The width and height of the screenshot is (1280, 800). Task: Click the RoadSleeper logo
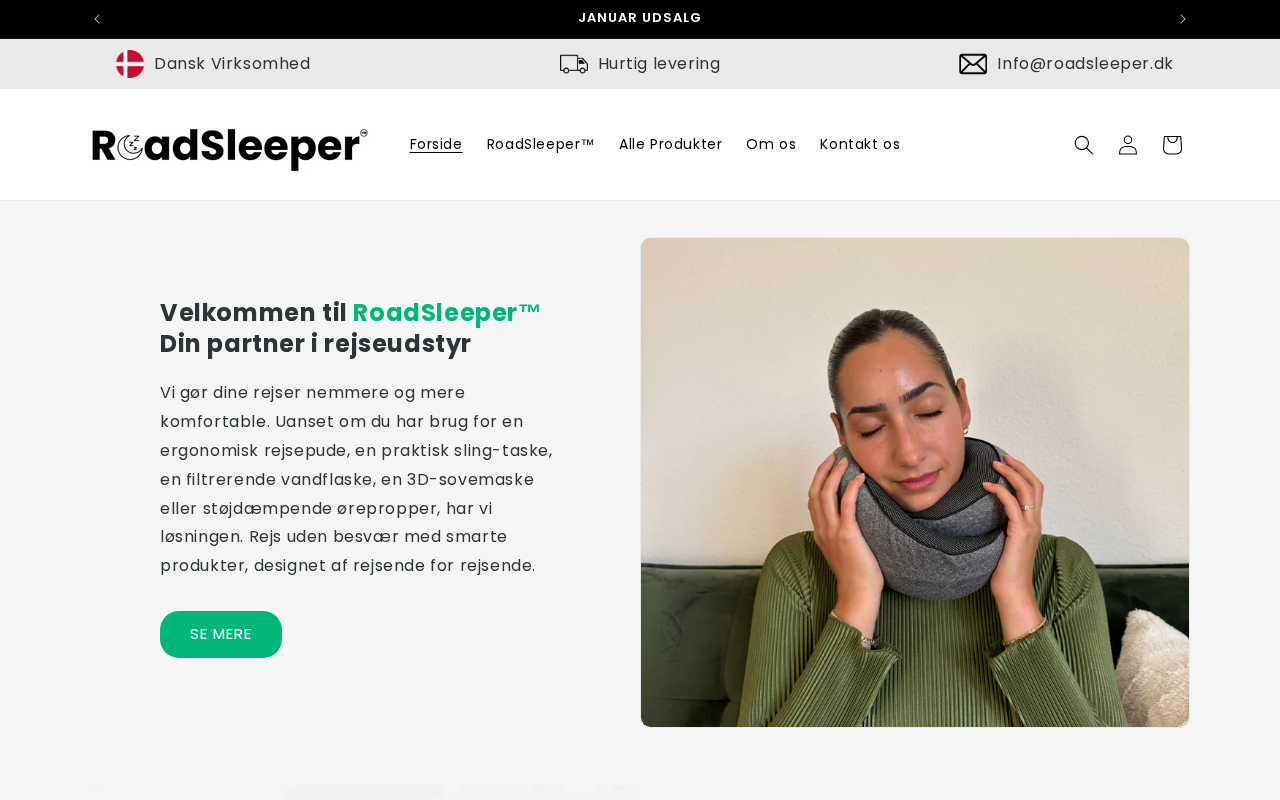pyautogui.click(x=230, y=148)
